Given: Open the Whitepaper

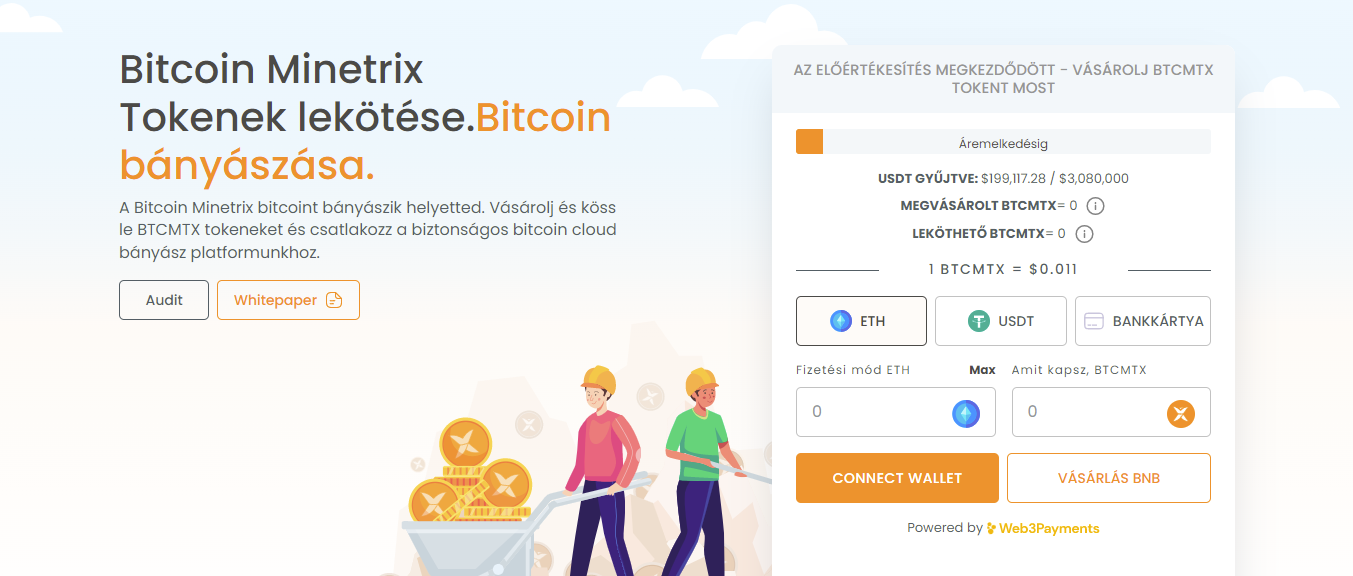Looking at the screenshot, I should [288, 300].
